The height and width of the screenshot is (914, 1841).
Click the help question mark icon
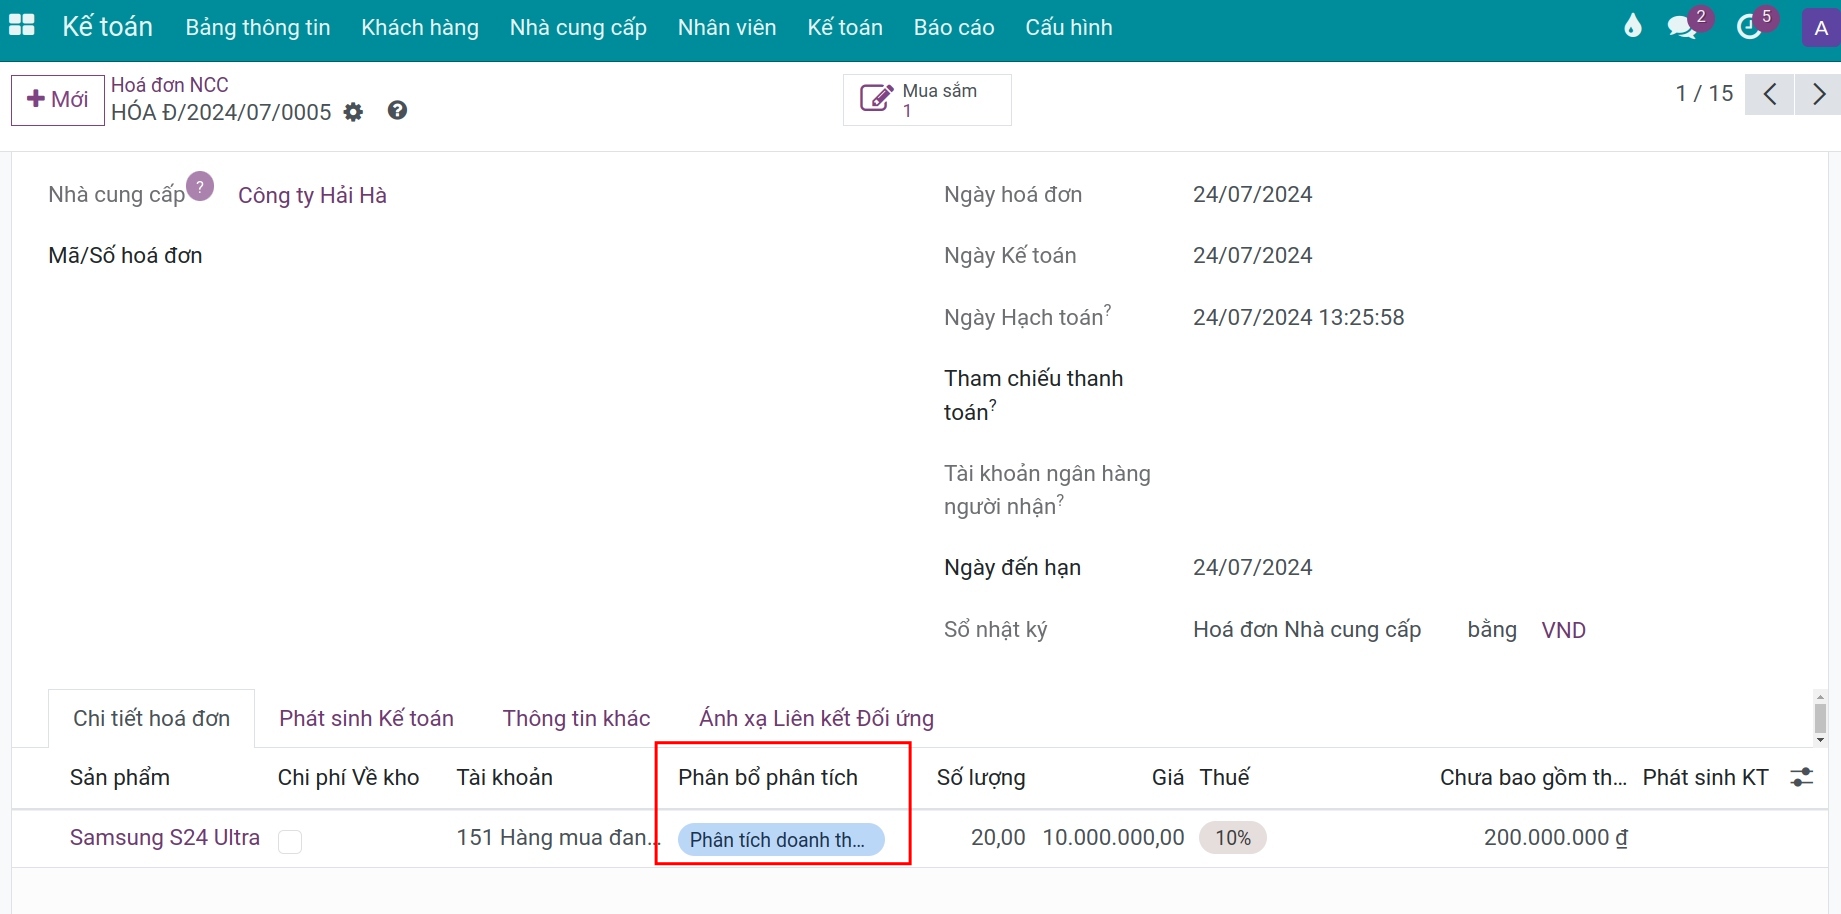[x=396, y=110]
